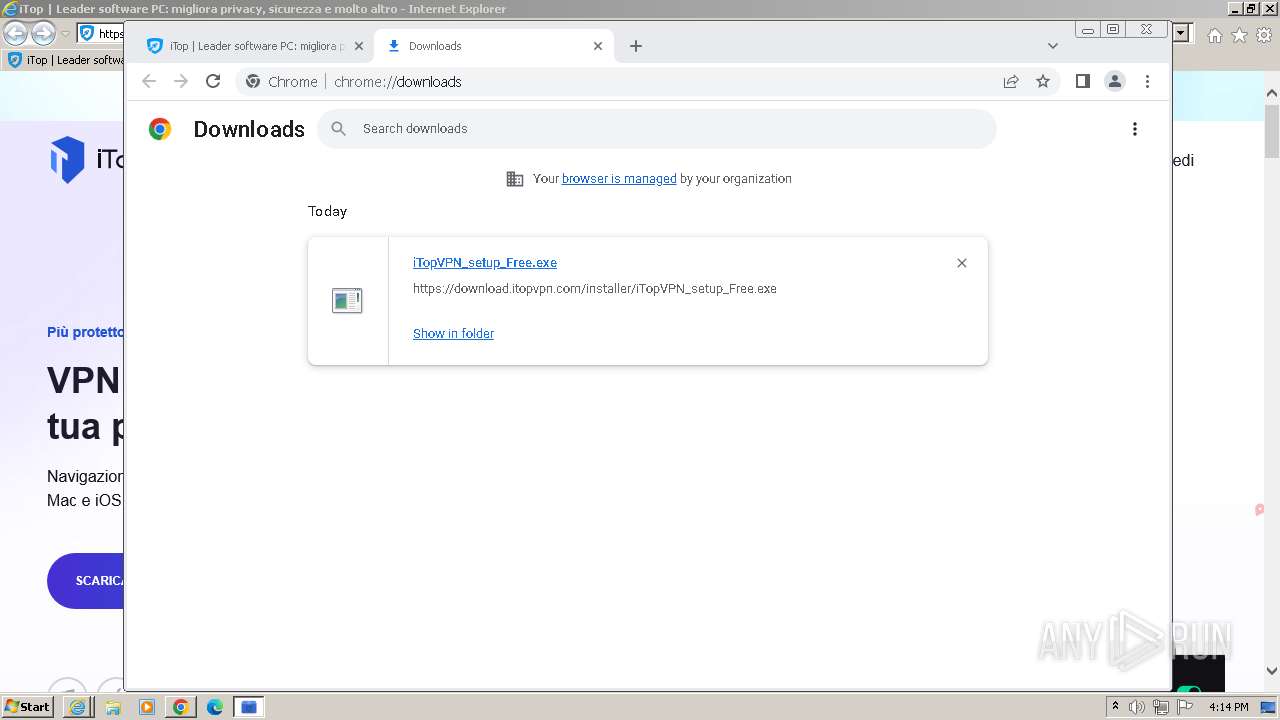Switch to the iTop Leader software tab

(254, 46)
